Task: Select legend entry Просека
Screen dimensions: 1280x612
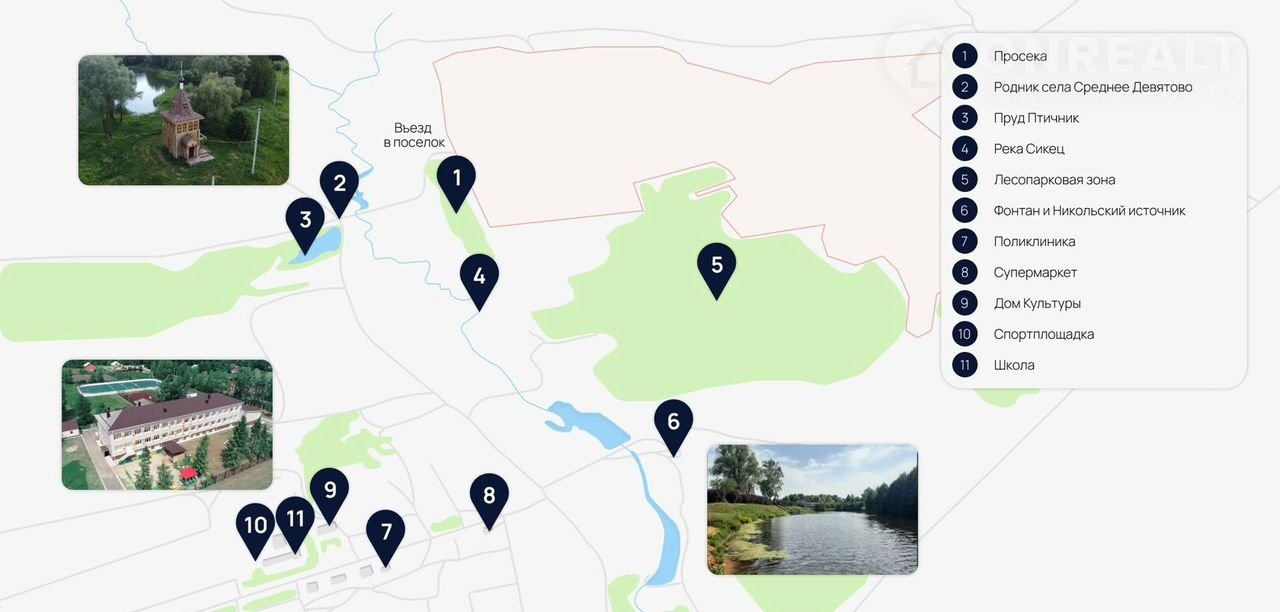Action: pyautogui.click(x=1020, y=56)
